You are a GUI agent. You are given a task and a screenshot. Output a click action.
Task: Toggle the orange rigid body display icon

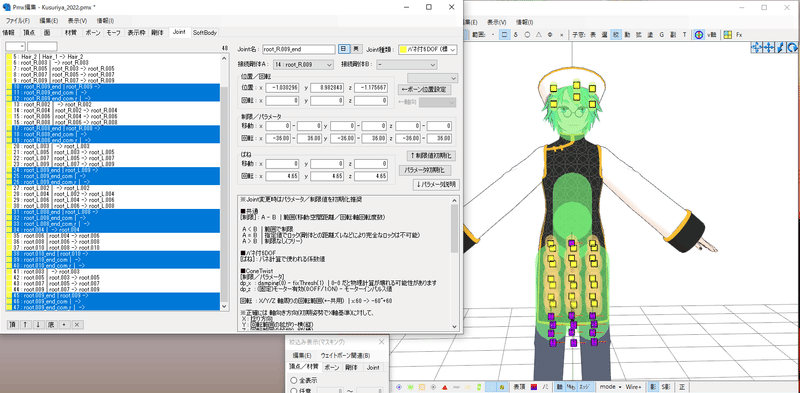pos(422,387)
